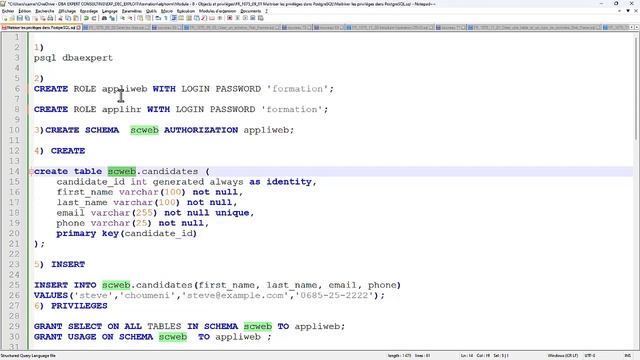Click the 'Windows (CR LF)' status bar entry
640x360 pixels.
[x=563, y=356]
